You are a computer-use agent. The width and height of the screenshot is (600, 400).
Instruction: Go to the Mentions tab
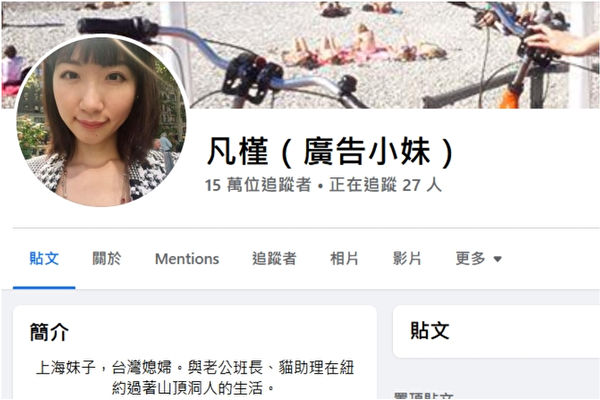point(187,259)
